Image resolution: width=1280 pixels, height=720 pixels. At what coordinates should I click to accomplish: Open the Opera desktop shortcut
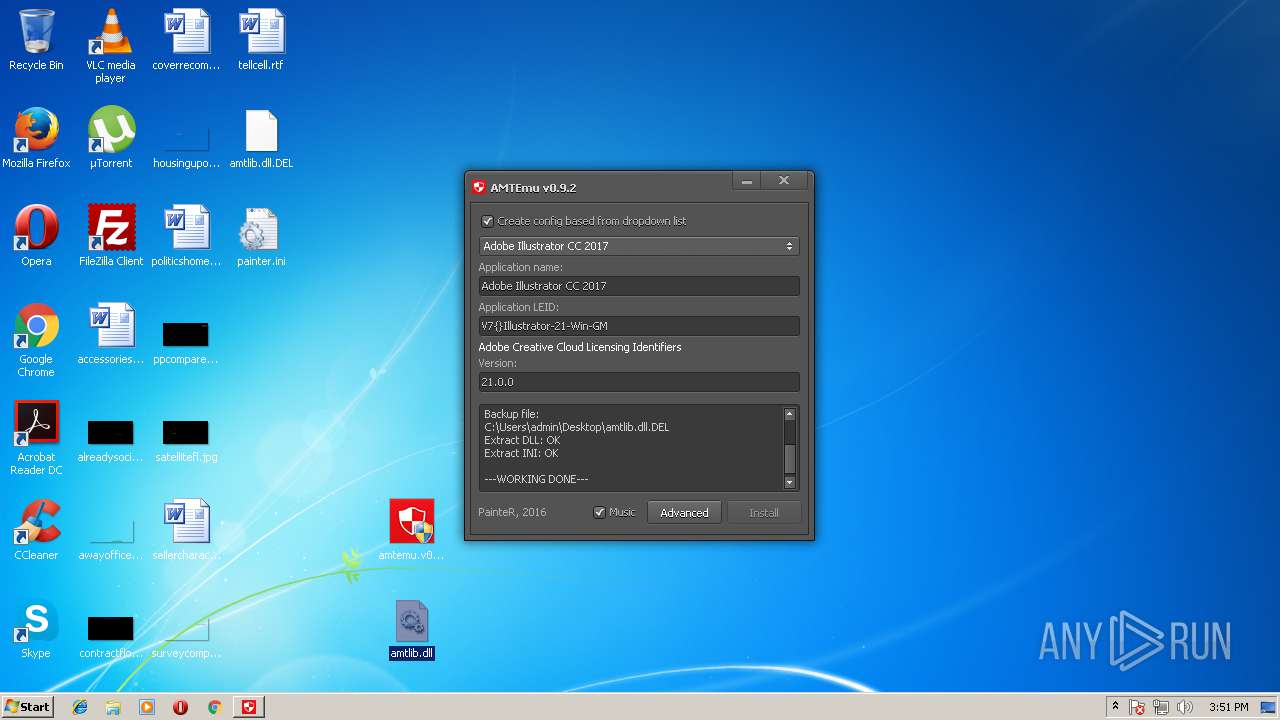(x=36, y=236)
